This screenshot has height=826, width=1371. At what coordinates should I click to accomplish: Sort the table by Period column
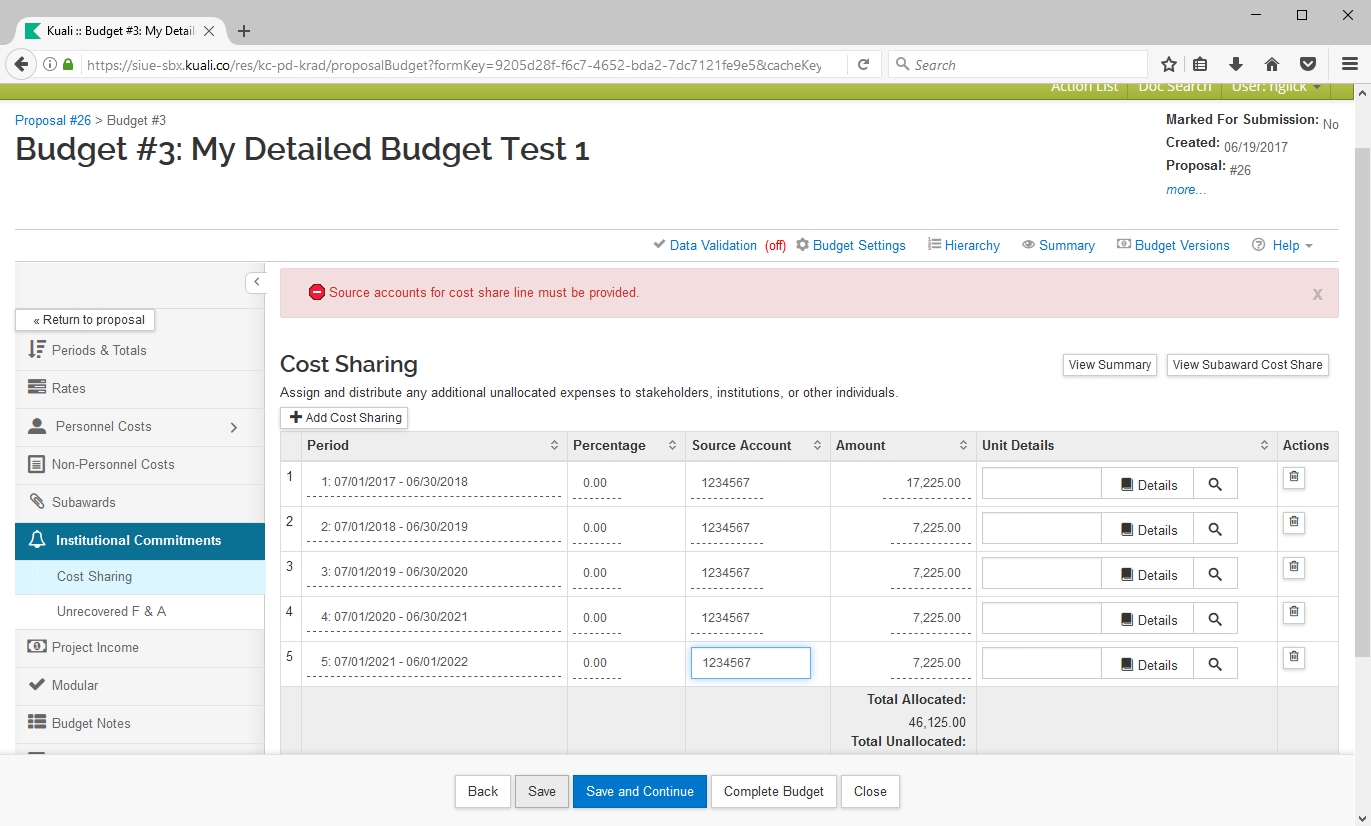(x=554, y=446)
